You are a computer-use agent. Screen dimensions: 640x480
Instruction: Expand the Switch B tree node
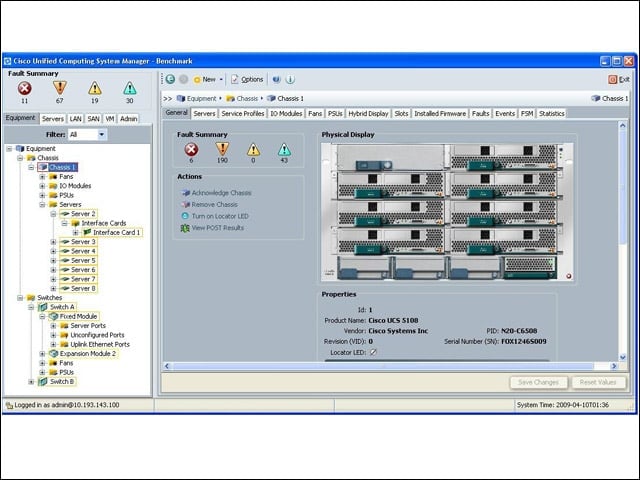pyautogui.click(x=31, y=382)
